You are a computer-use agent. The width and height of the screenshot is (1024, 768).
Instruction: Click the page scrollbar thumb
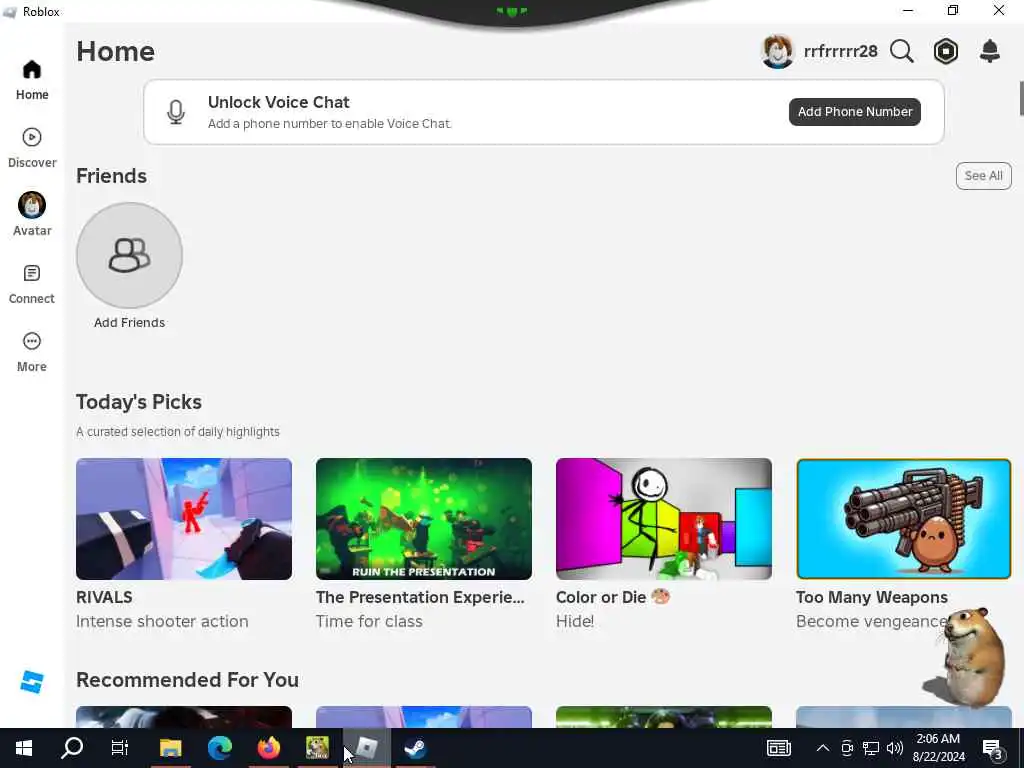(1021, 98)
